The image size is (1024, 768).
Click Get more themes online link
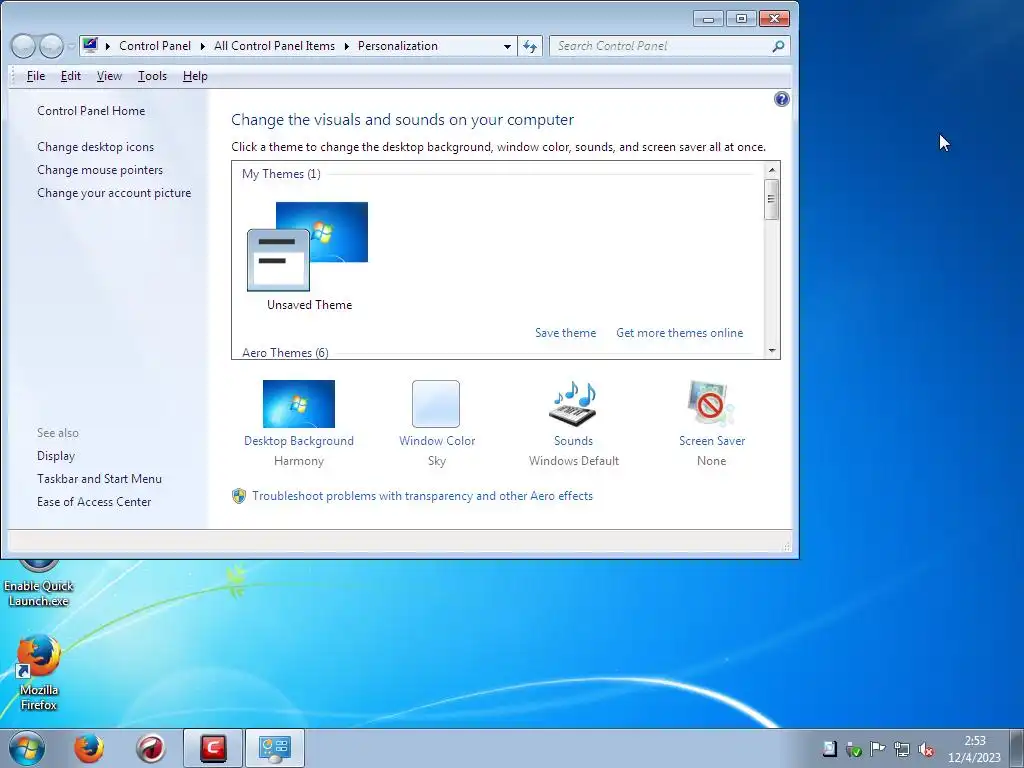tap(679, 333)
